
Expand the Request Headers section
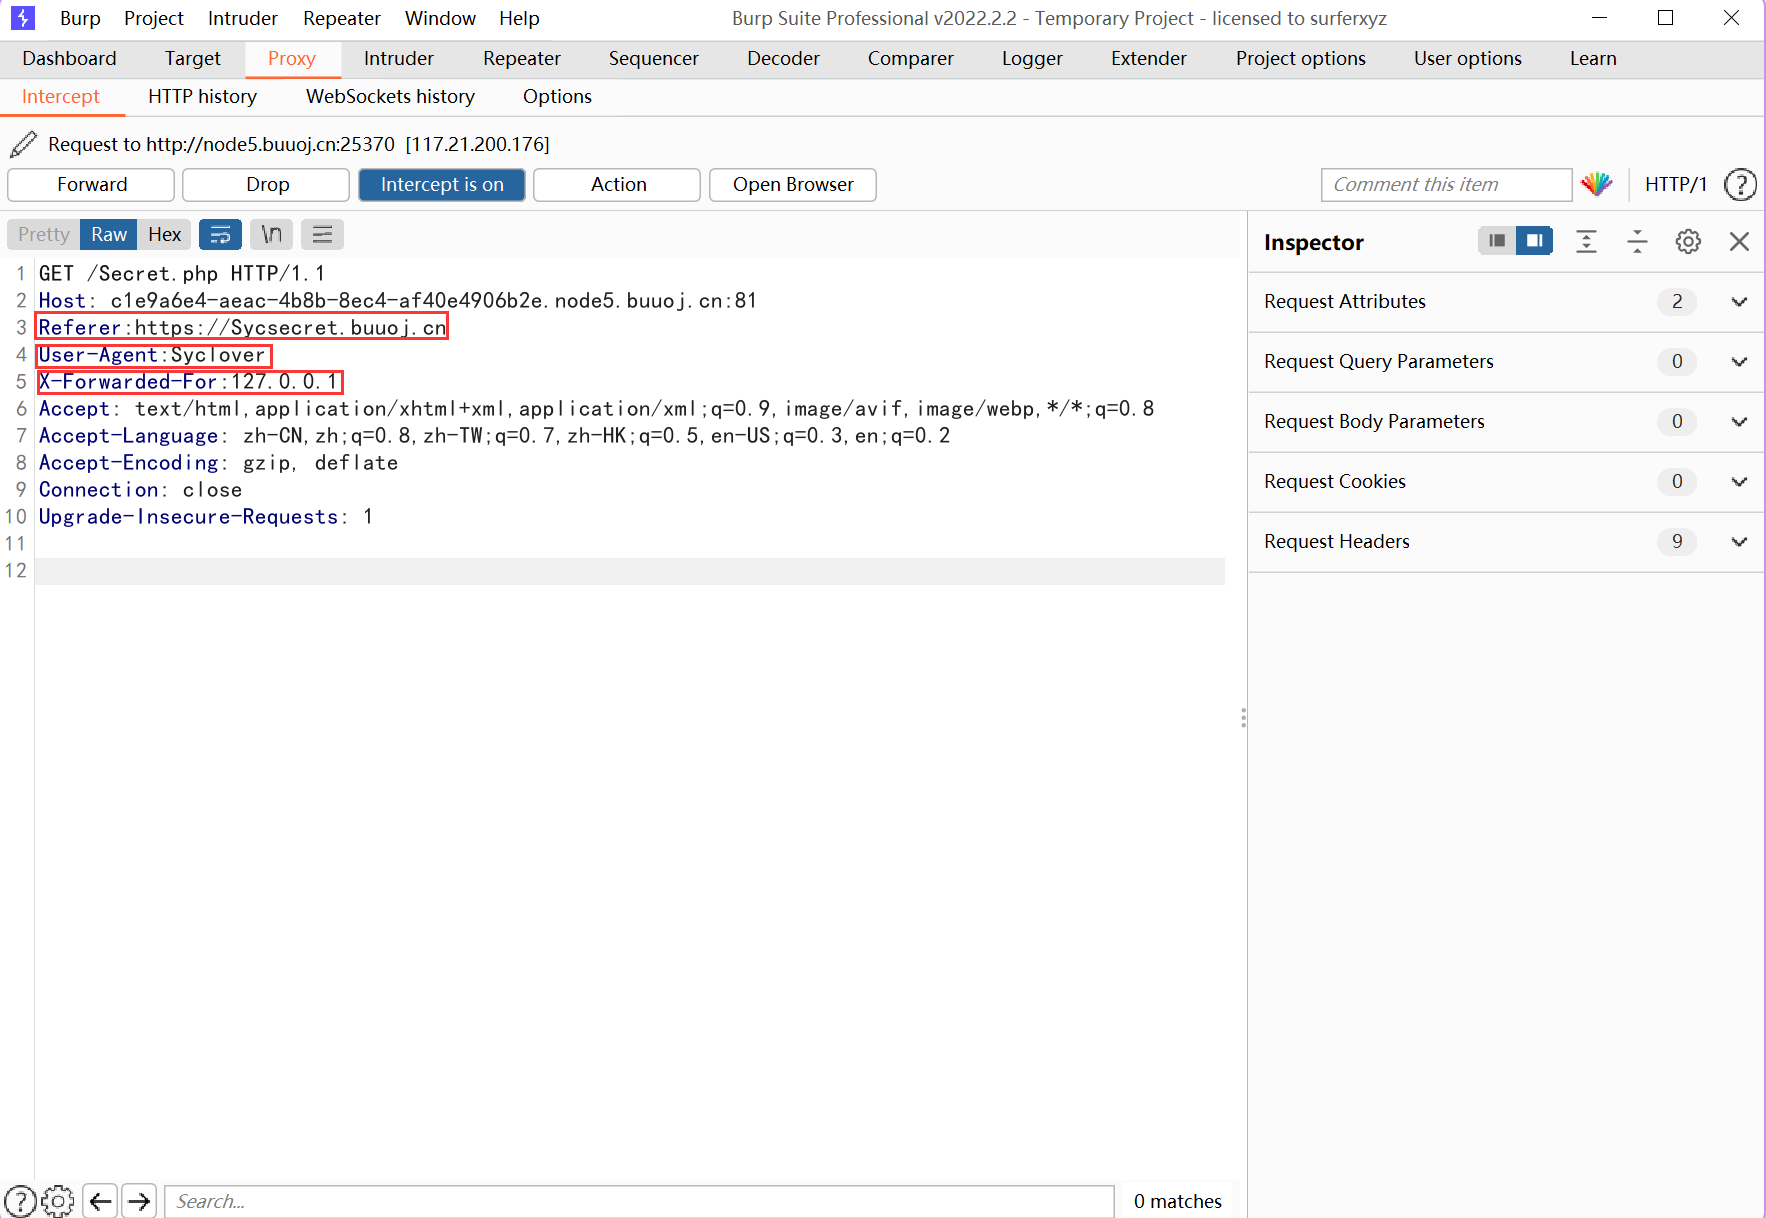1506,542
